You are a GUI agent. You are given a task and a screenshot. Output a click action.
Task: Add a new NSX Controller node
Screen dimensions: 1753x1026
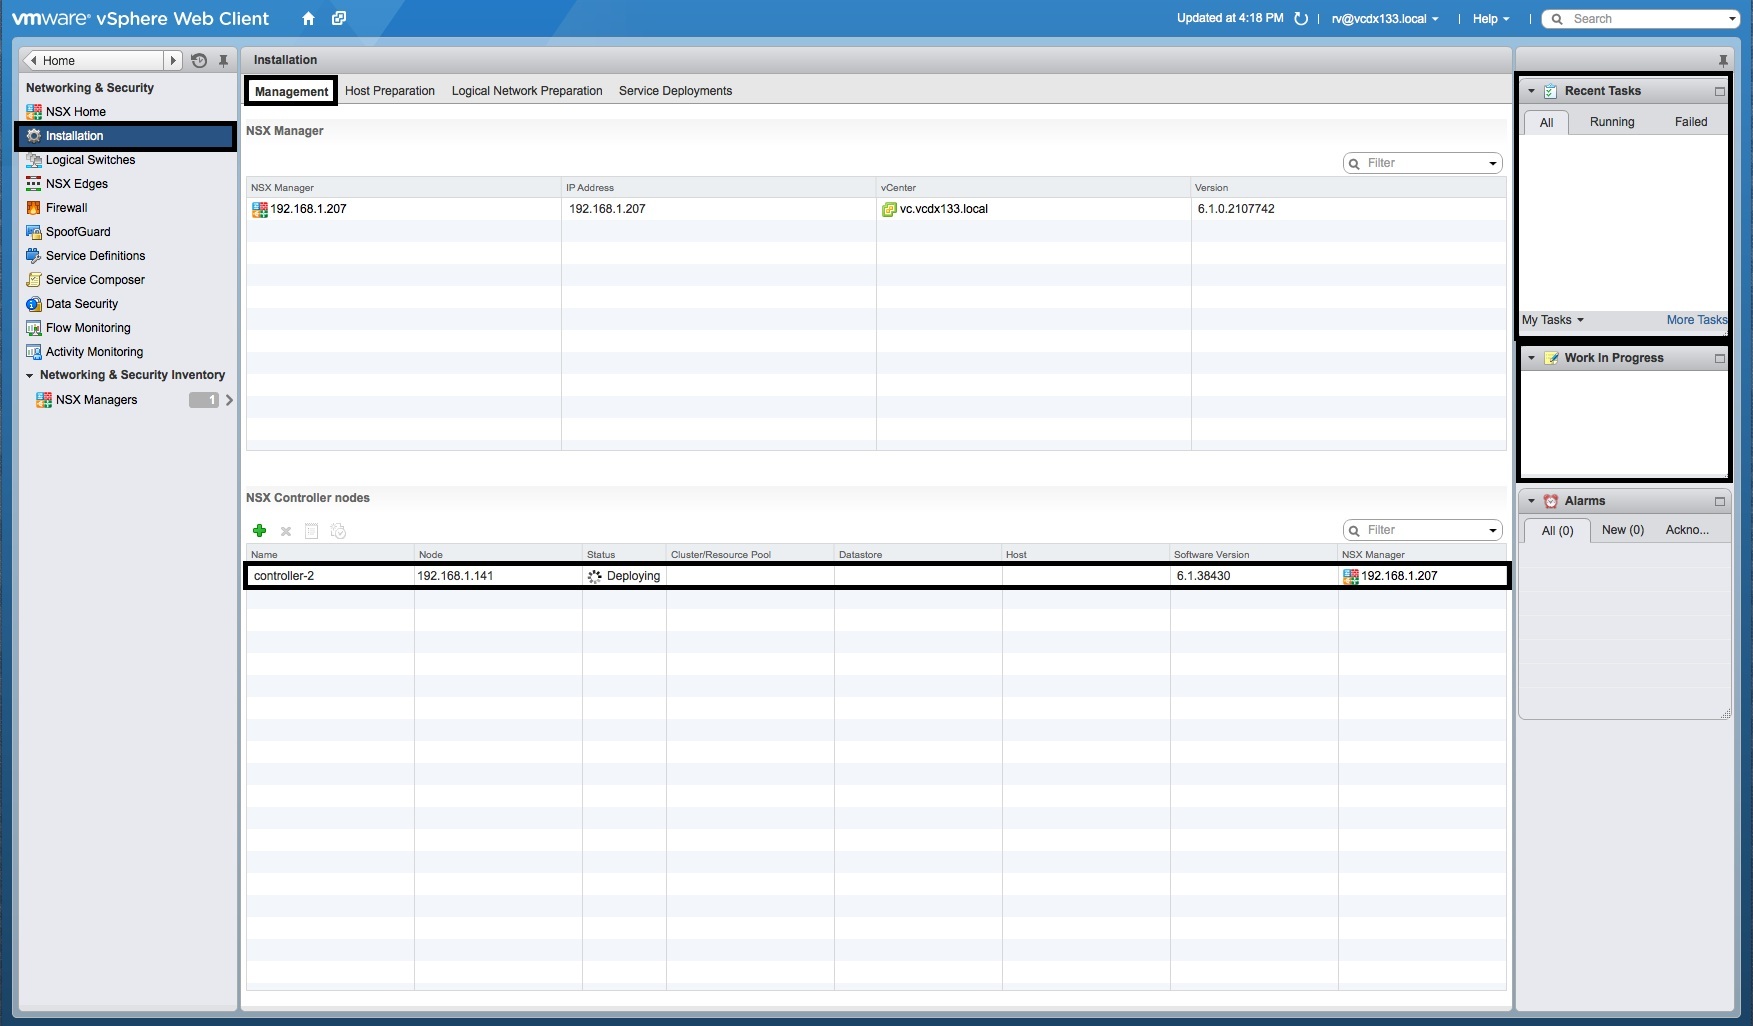260,531
